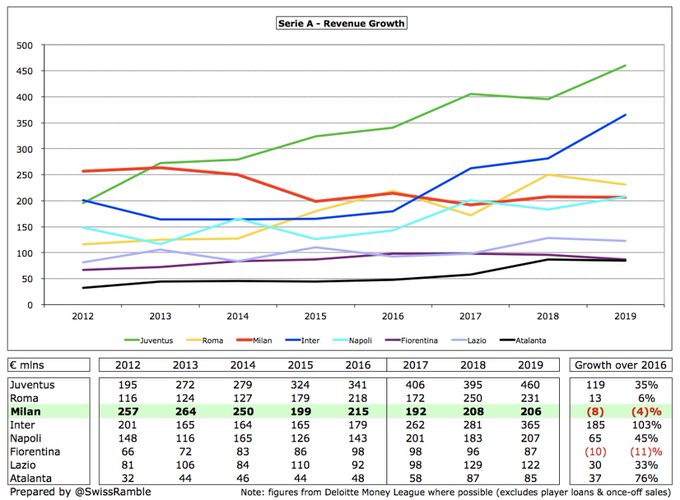680x500 pixels.
Task: Click Milan red absolute growth value (8)
Action: (595, 412)
